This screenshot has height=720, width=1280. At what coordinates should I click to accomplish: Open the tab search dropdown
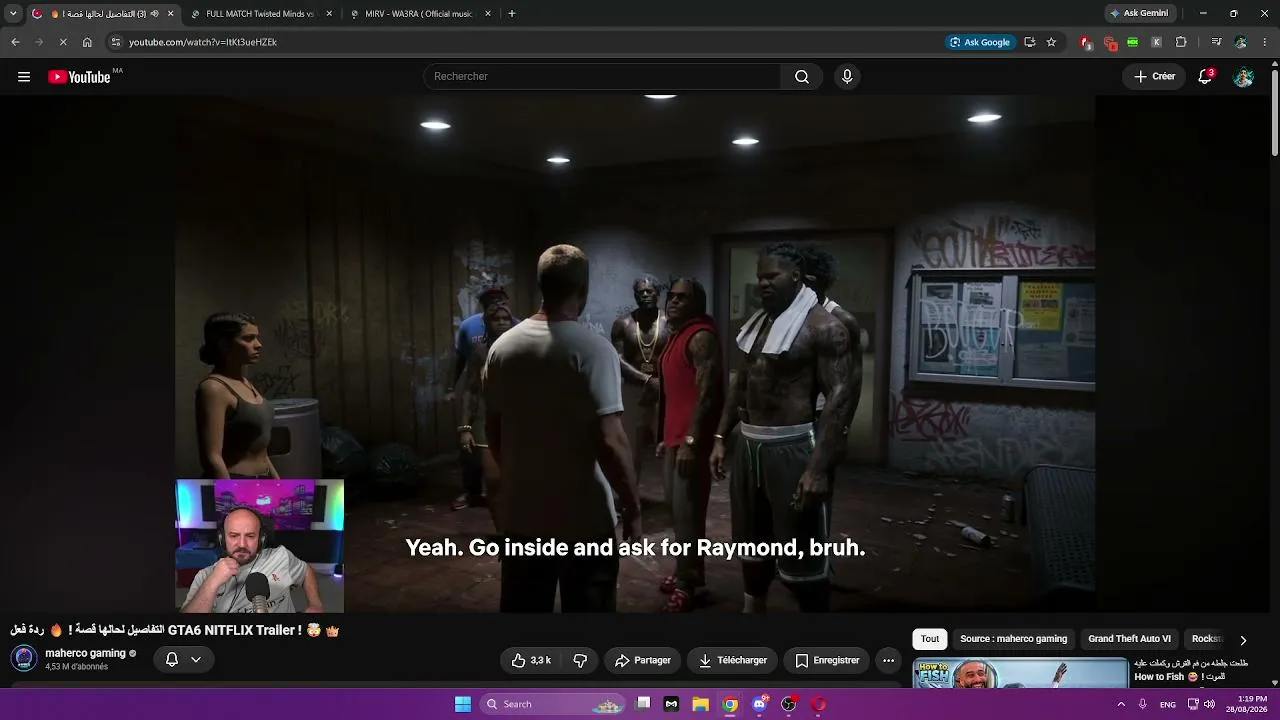pyautogui.click(x=13, y=14)
